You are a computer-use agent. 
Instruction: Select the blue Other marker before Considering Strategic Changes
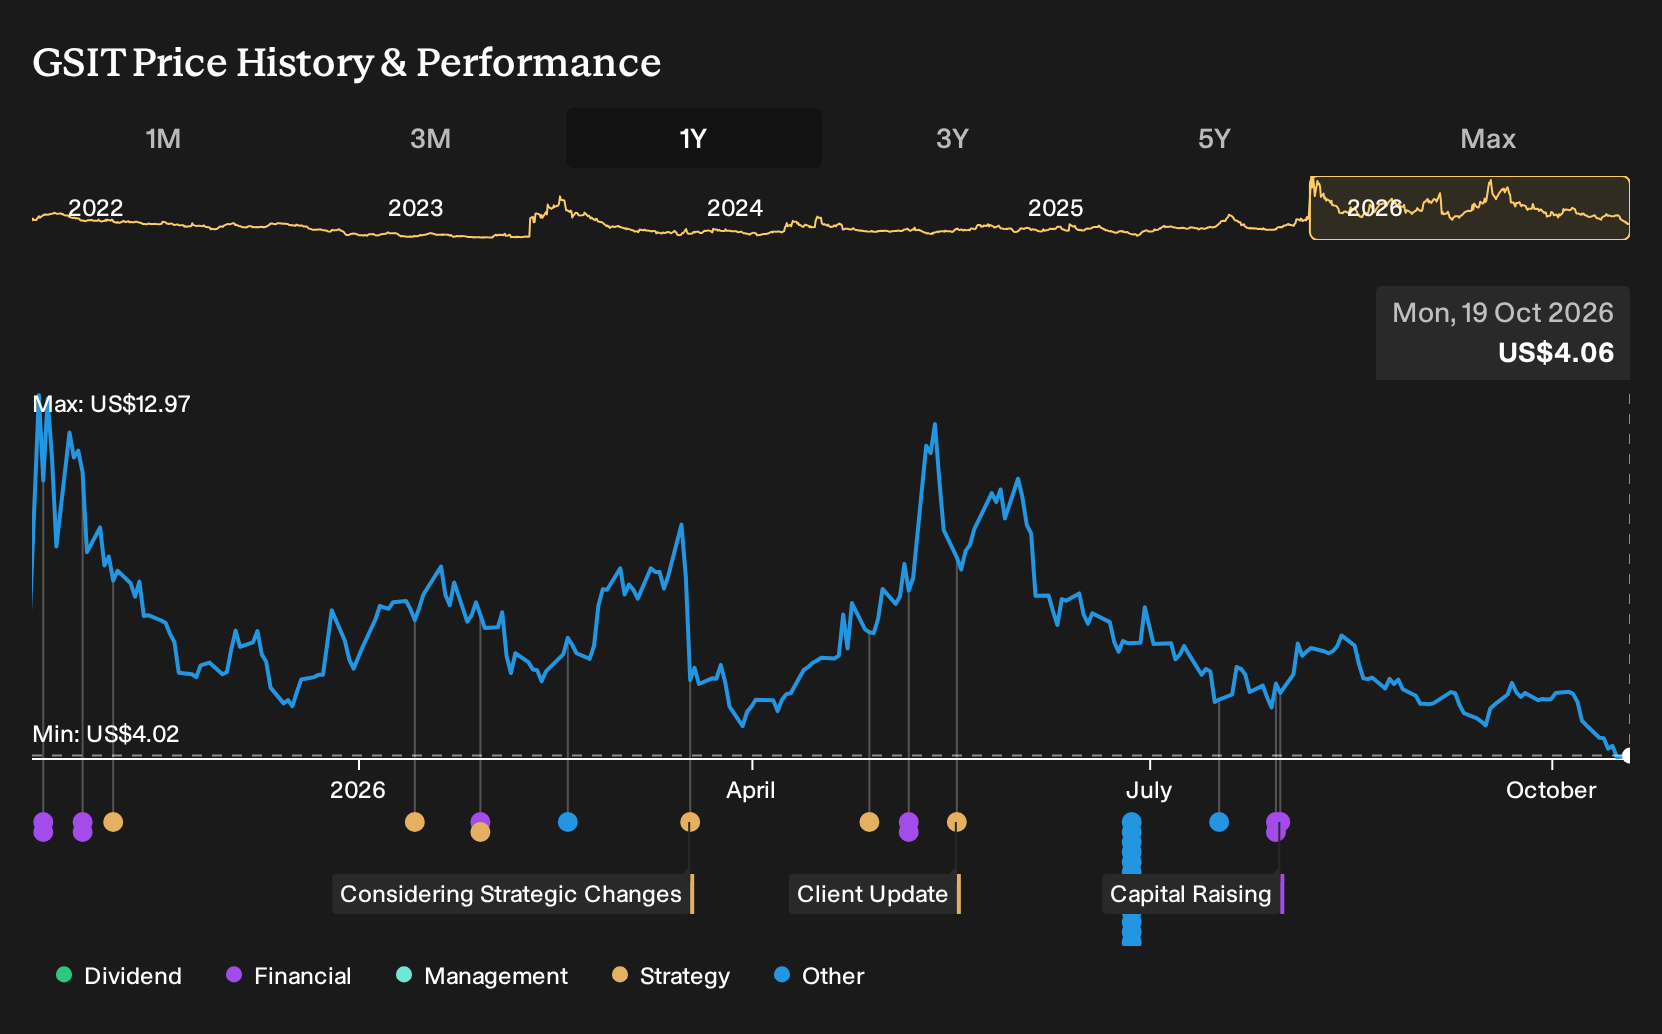pyautogui.click(x=568, y=822)
